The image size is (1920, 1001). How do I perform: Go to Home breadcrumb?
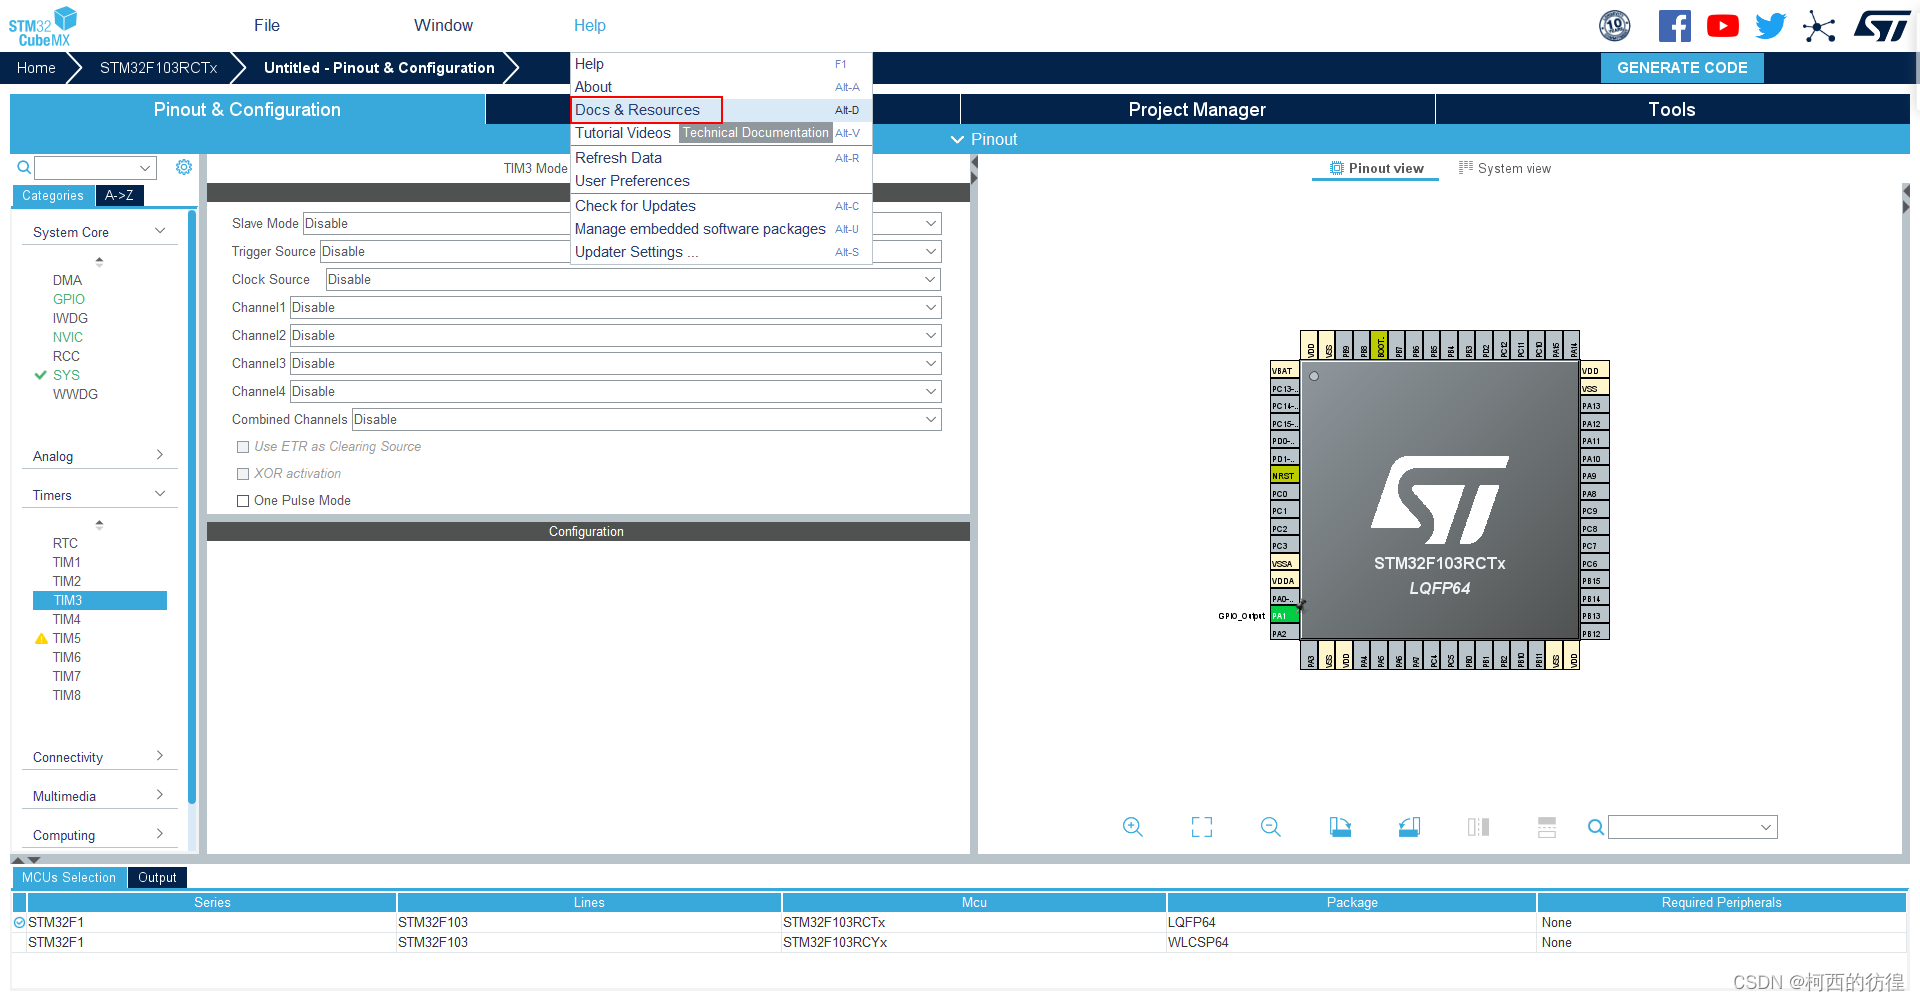pyautogui.click(x=36, y=68)
